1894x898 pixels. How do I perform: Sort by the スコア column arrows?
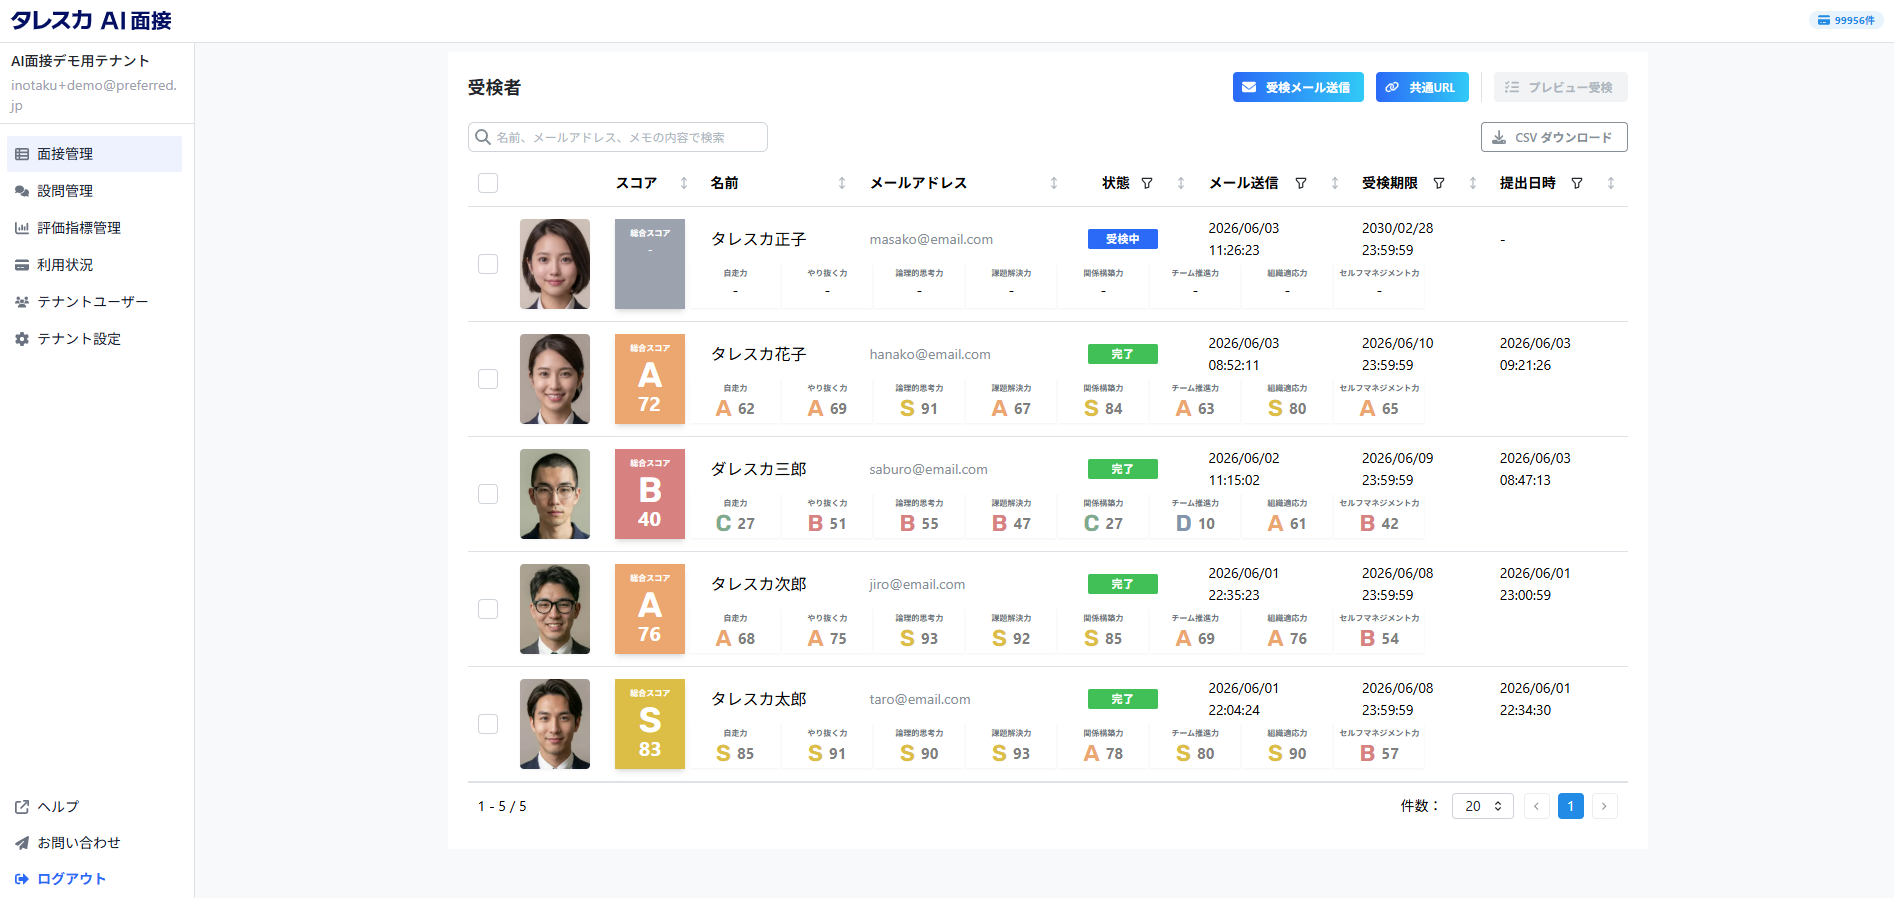click(x=684, y=183)
